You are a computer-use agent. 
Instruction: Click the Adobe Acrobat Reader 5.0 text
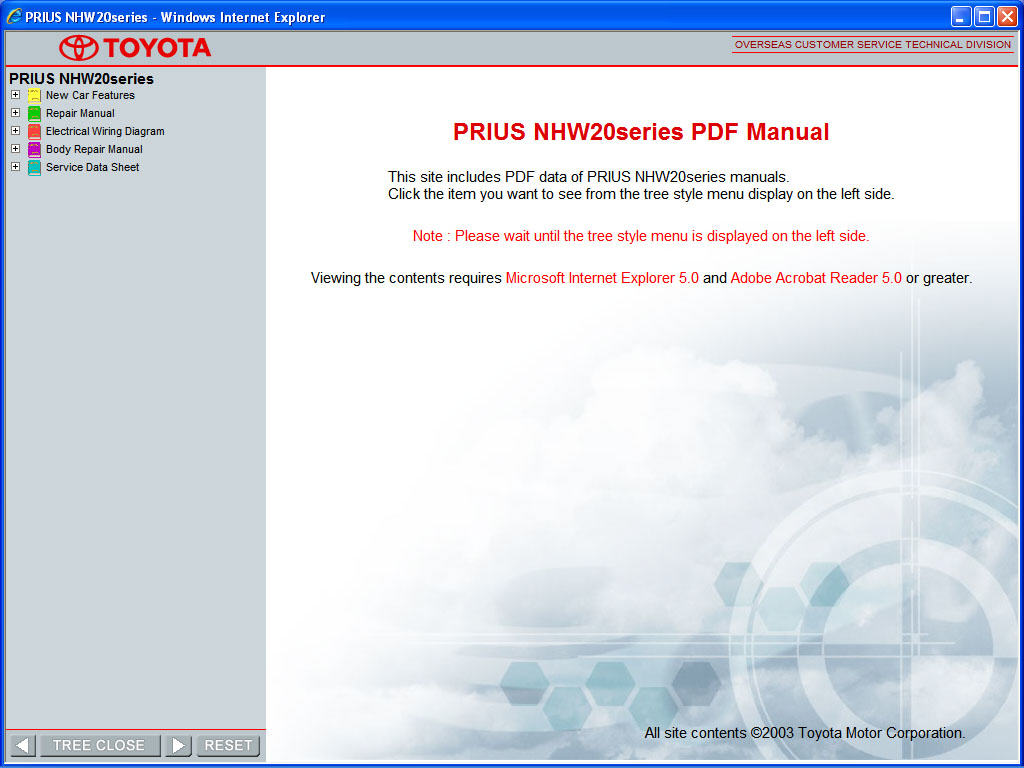tap(816, 278)
